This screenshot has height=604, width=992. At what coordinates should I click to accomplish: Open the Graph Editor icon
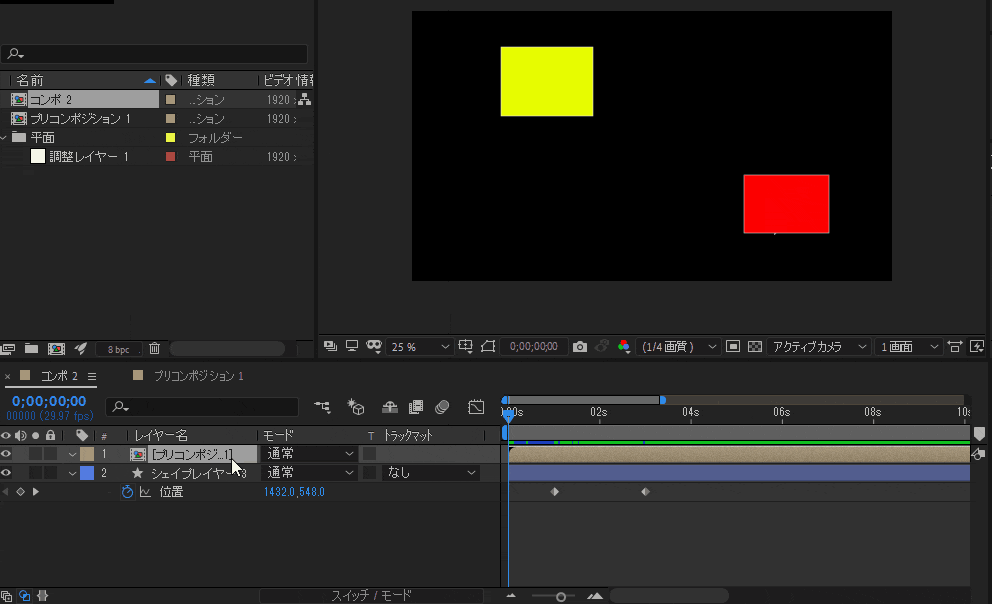[476, 407]
